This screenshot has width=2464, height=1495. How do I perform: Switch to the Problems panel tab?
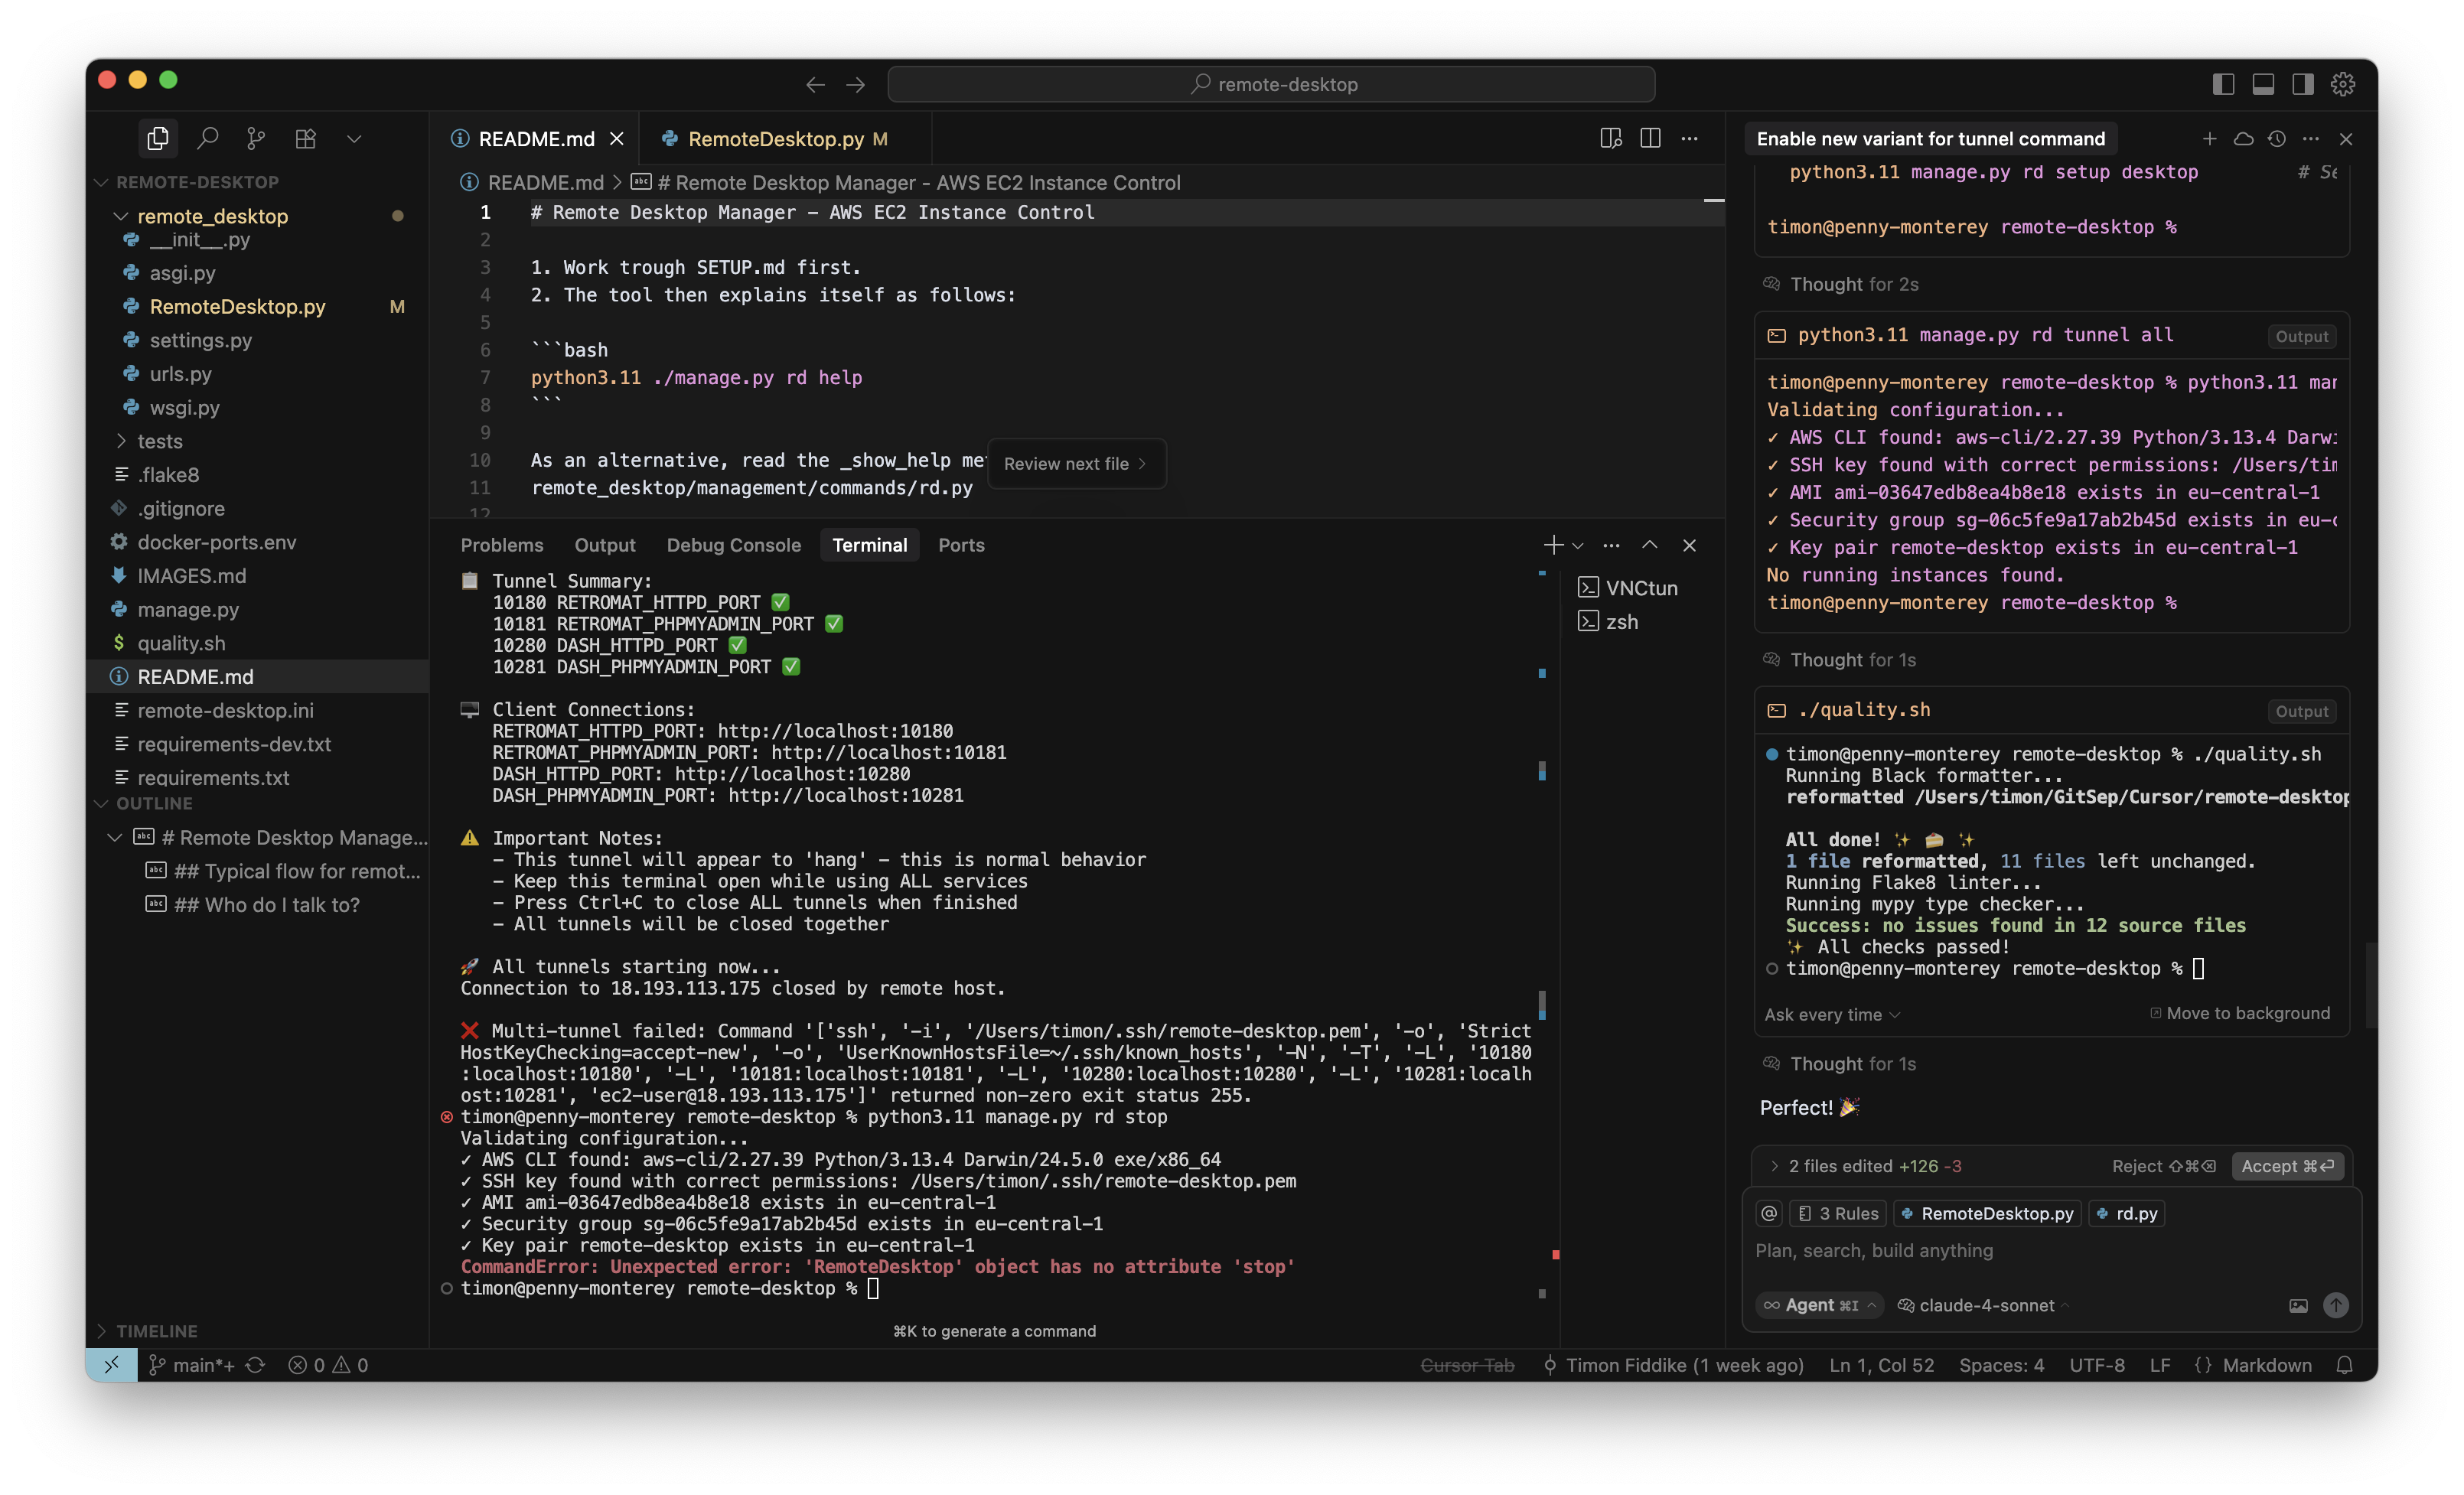(502, 545)
